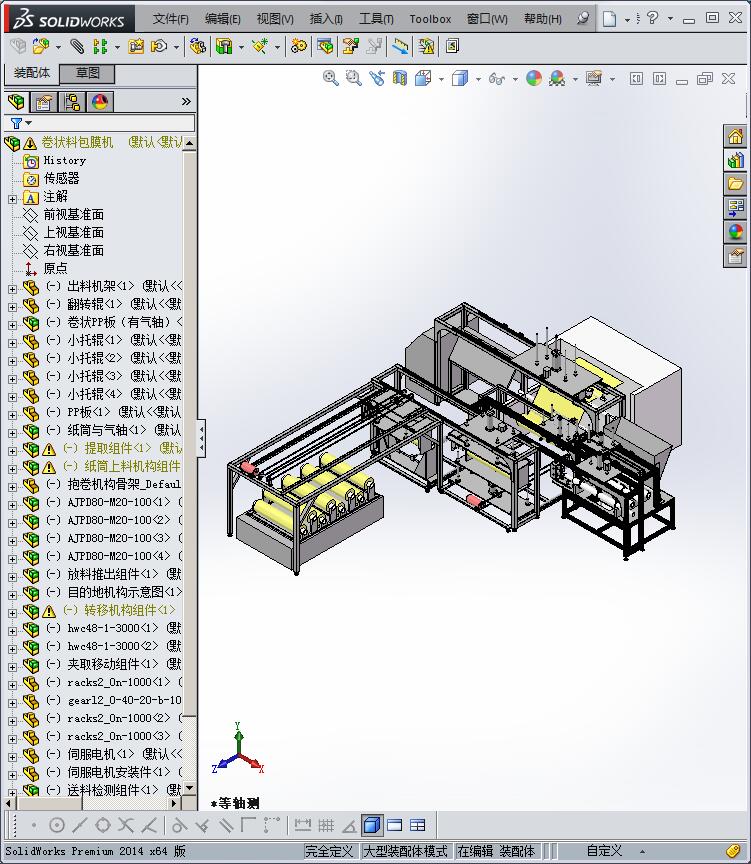The height and width of the screenshot is (864, 751).
Task: Open the DisplayManager color wheel tab
Action: coord(100,102)
